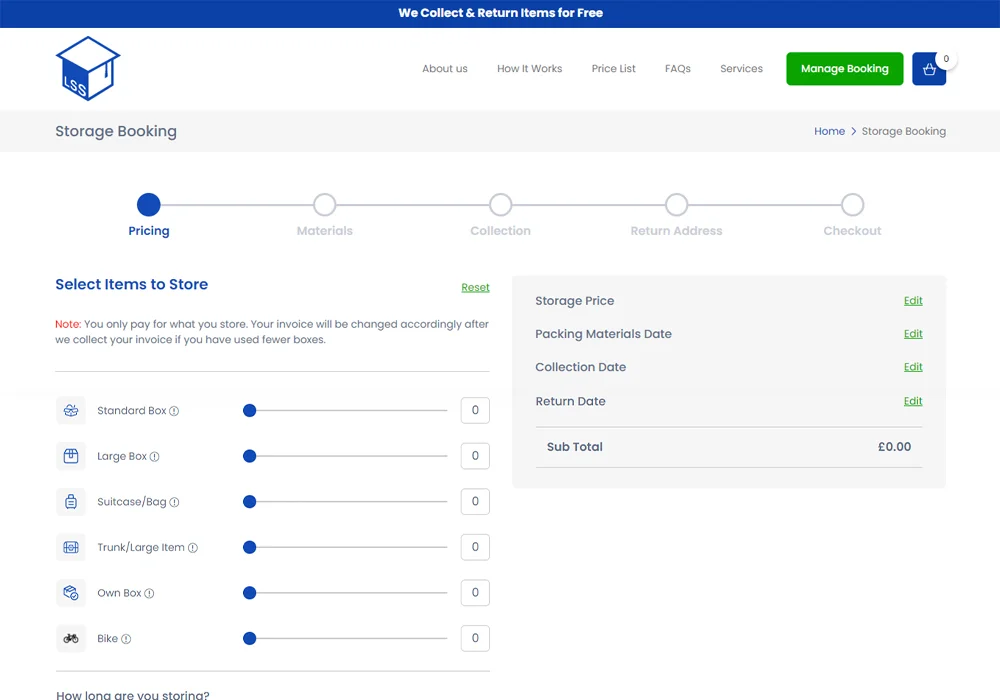Click the Large Box quantity field

coord(475,456)
